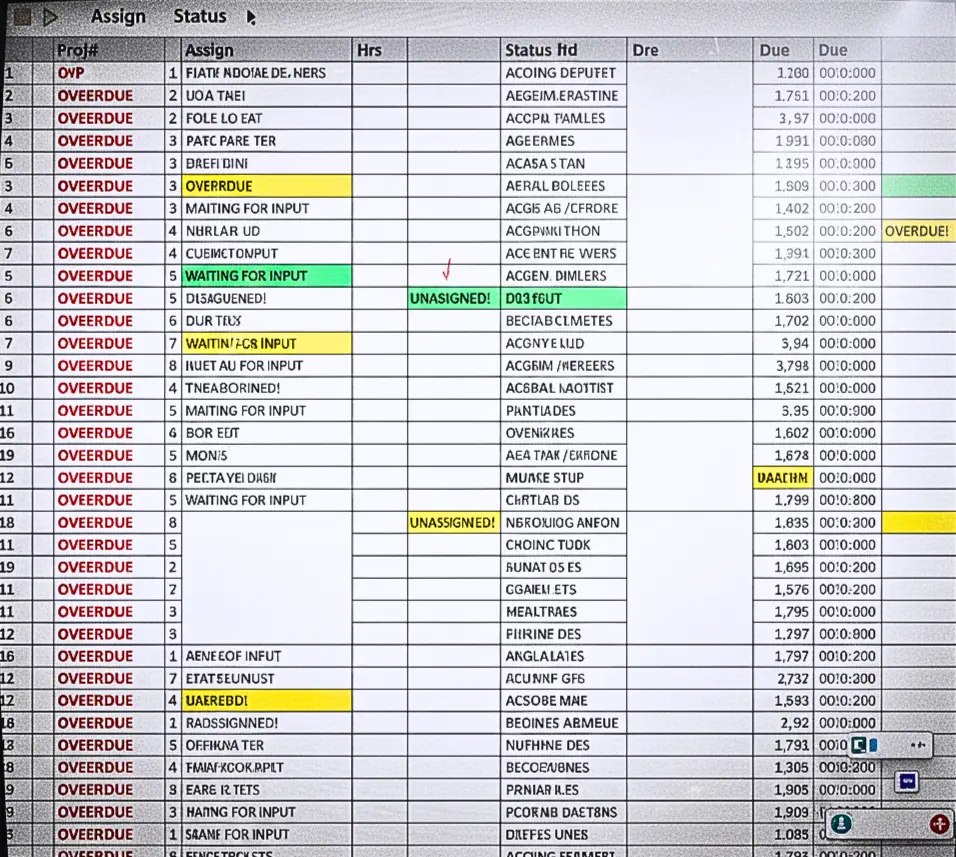The height and width of the screenshot is (857, 956).
Task: Click the purple square app icon near bottom right
Action: (x=906, y=782)
